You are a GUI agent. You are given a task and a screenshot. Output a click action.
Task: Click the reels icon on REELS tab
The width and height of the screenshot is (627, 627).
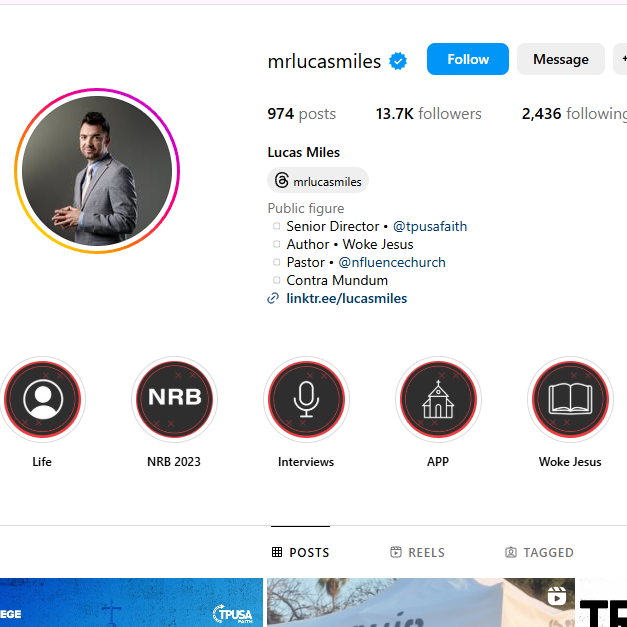(395, 552)
